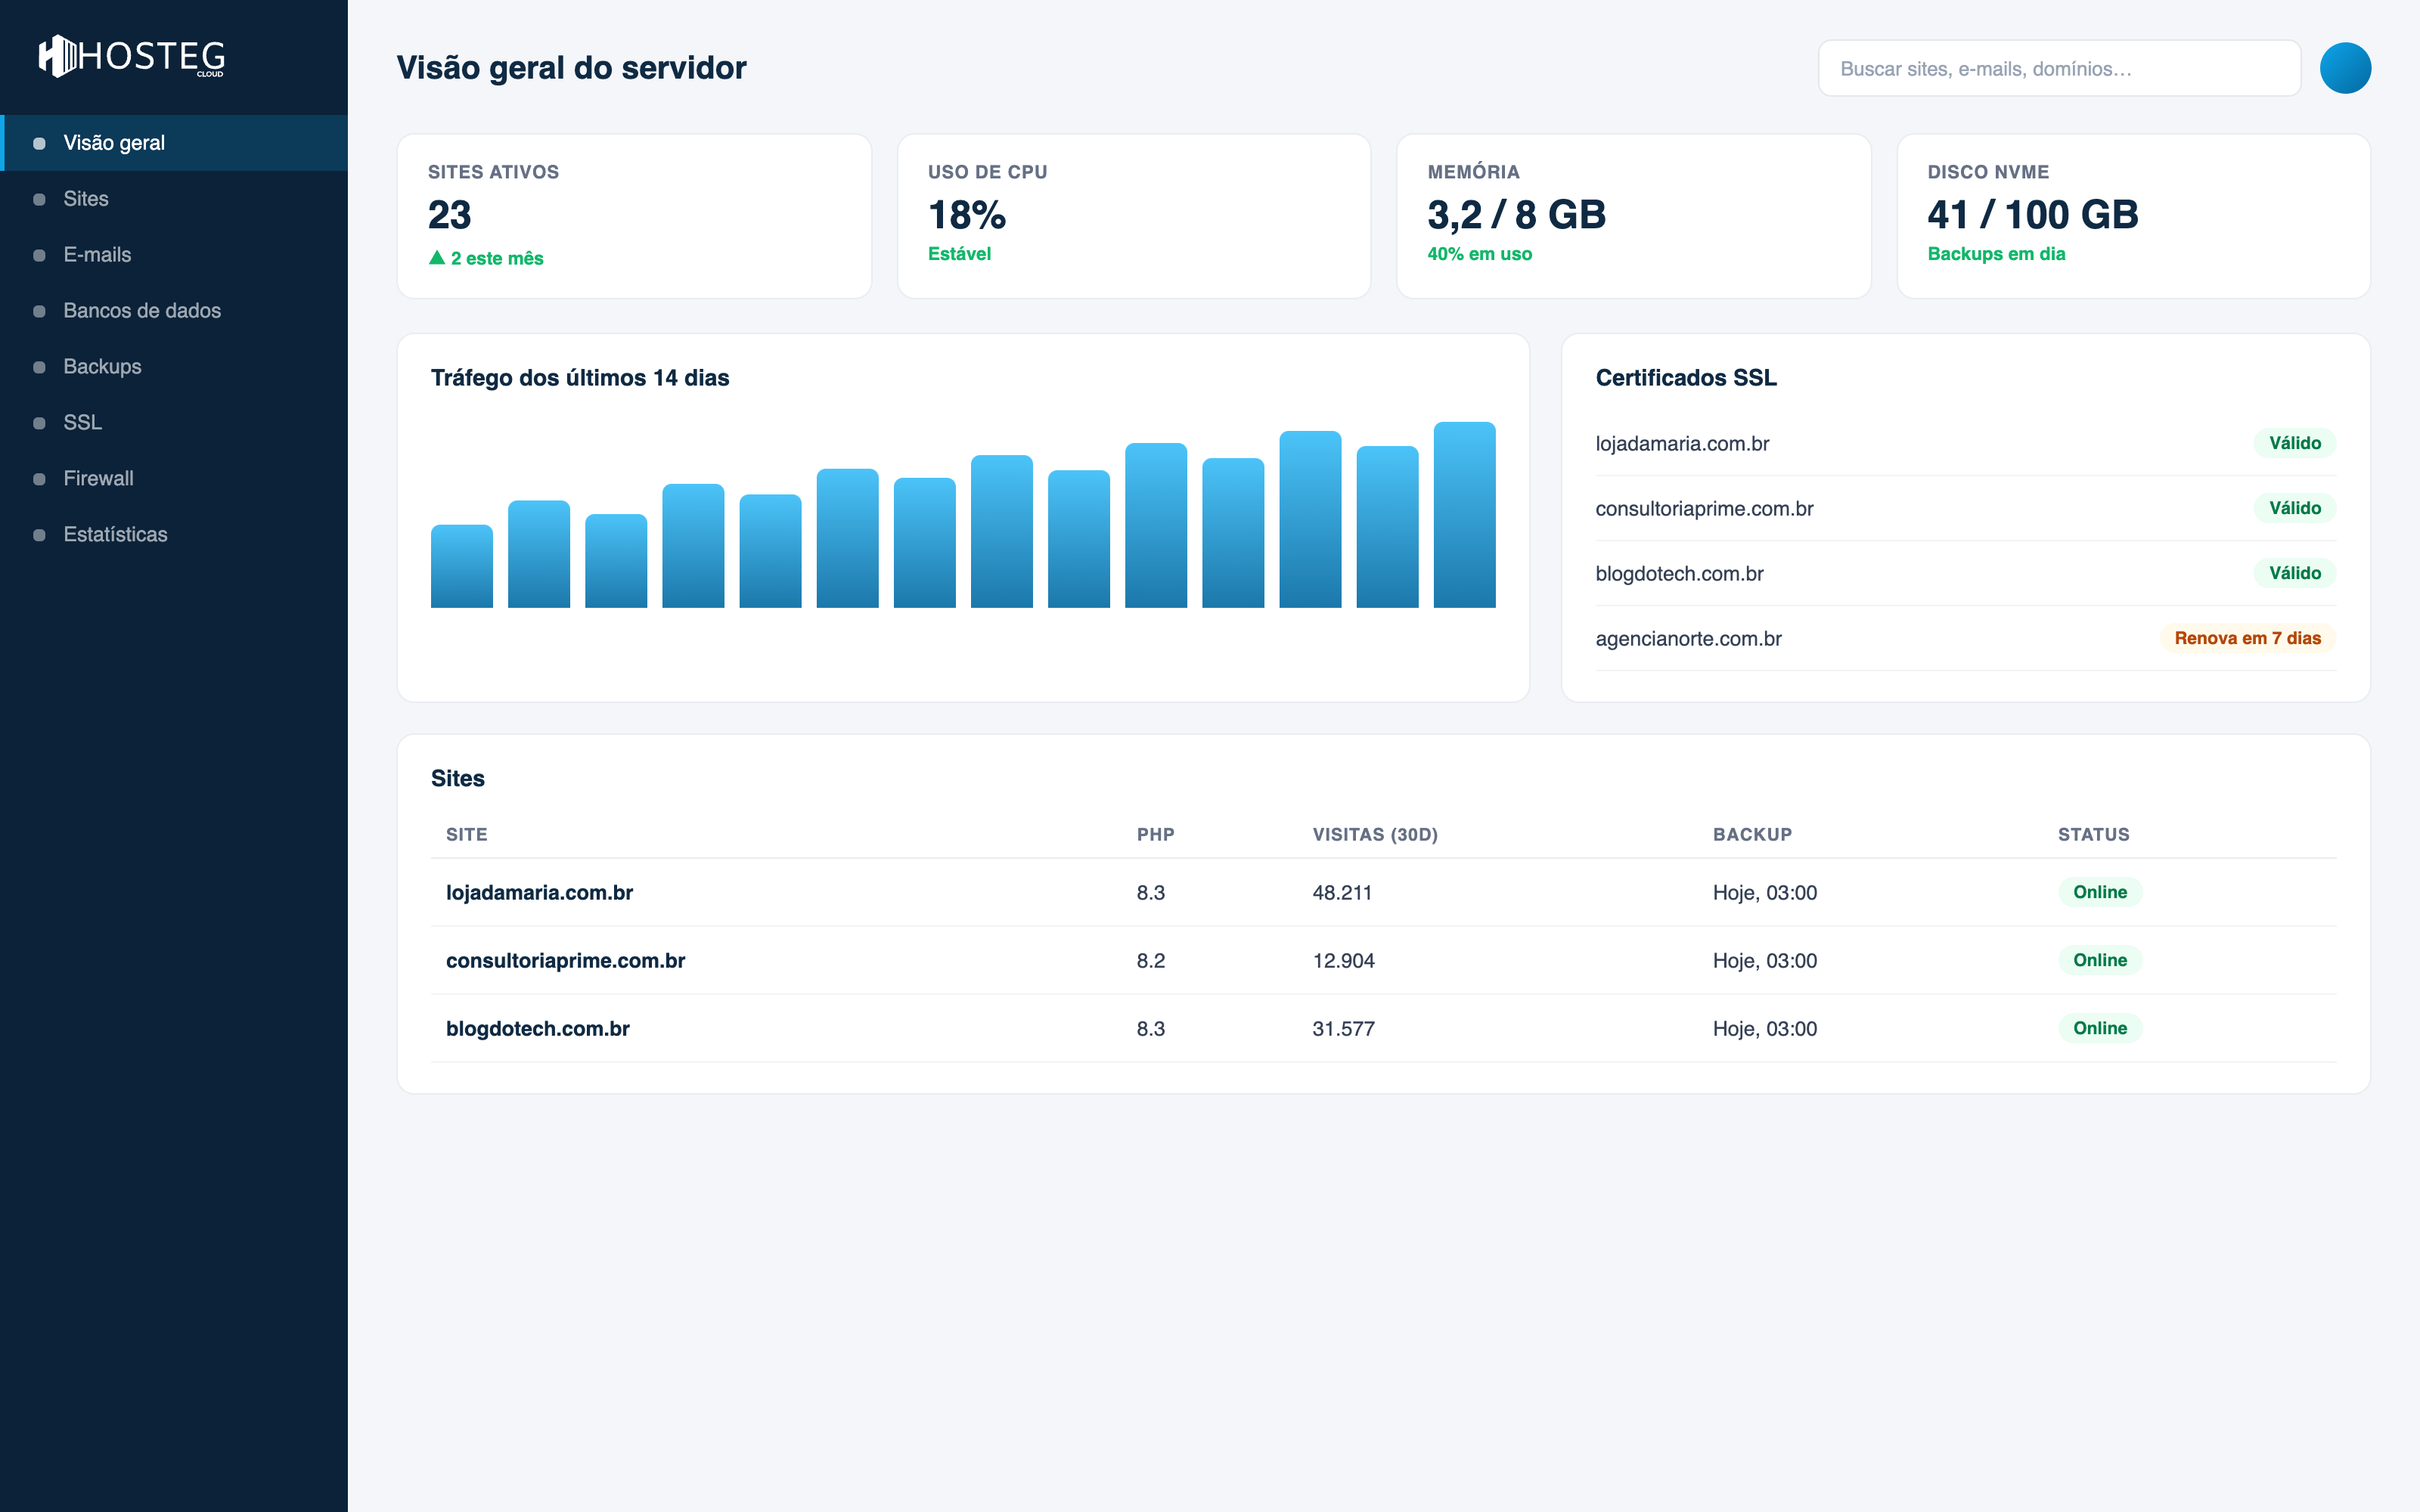
Task: View Estatísticas in the sidebar
Action: click(x=174, y=535)
